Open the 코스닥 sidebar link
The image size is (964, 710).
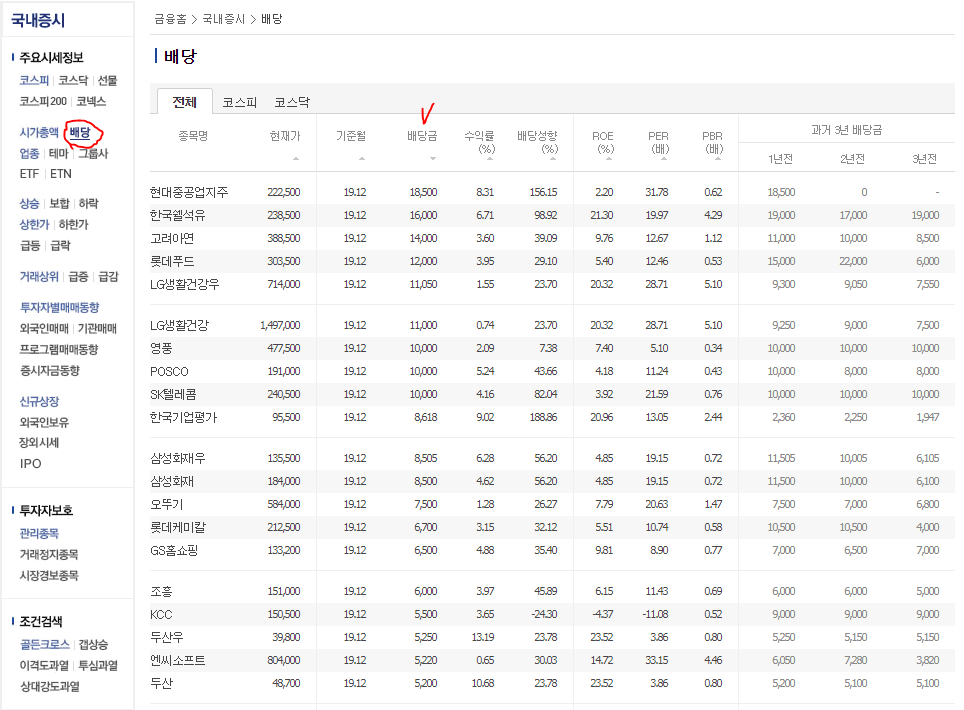coord(73,81)
